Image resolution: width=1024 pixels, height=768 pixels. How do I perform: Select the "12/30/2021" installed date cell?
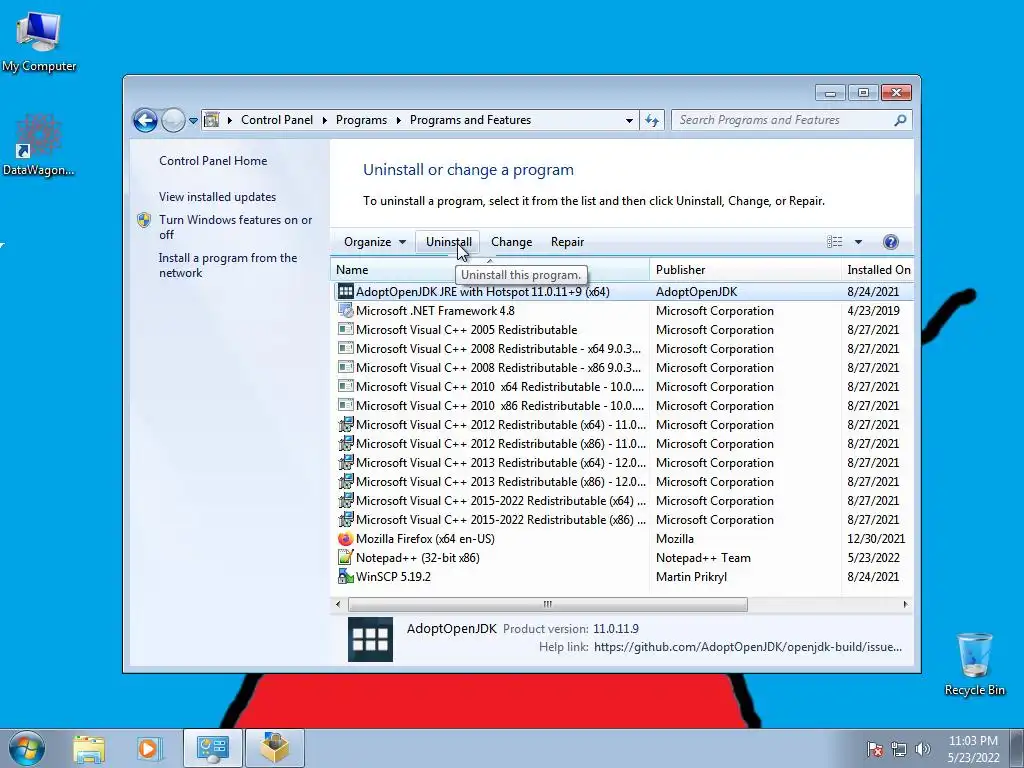(876, 539)
